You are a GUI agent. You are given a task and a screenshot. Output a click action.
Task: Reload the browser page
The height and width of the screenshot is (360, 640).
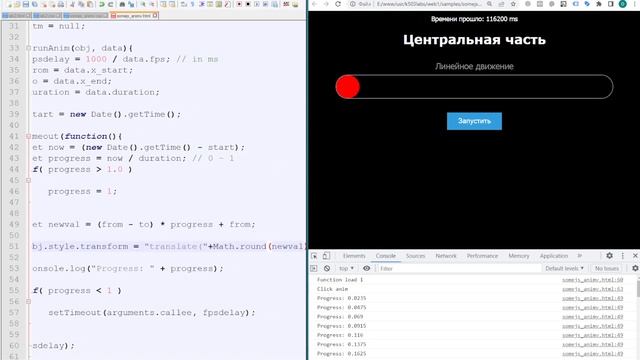pos(338,4)
